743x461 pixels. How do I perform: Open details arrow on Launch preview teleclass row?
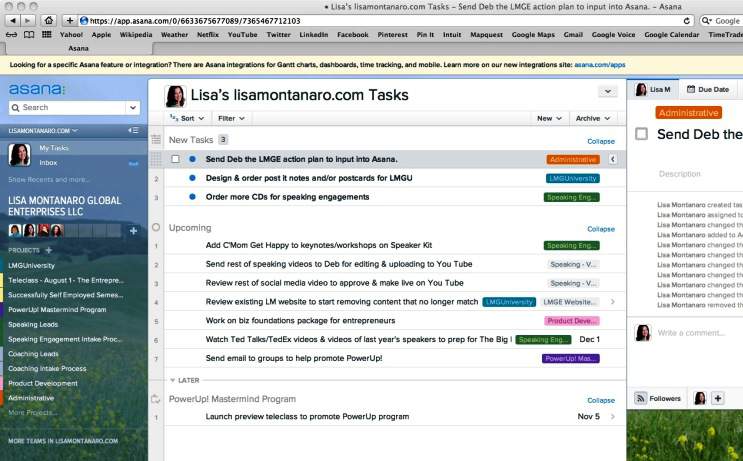(x=613, y=416)
